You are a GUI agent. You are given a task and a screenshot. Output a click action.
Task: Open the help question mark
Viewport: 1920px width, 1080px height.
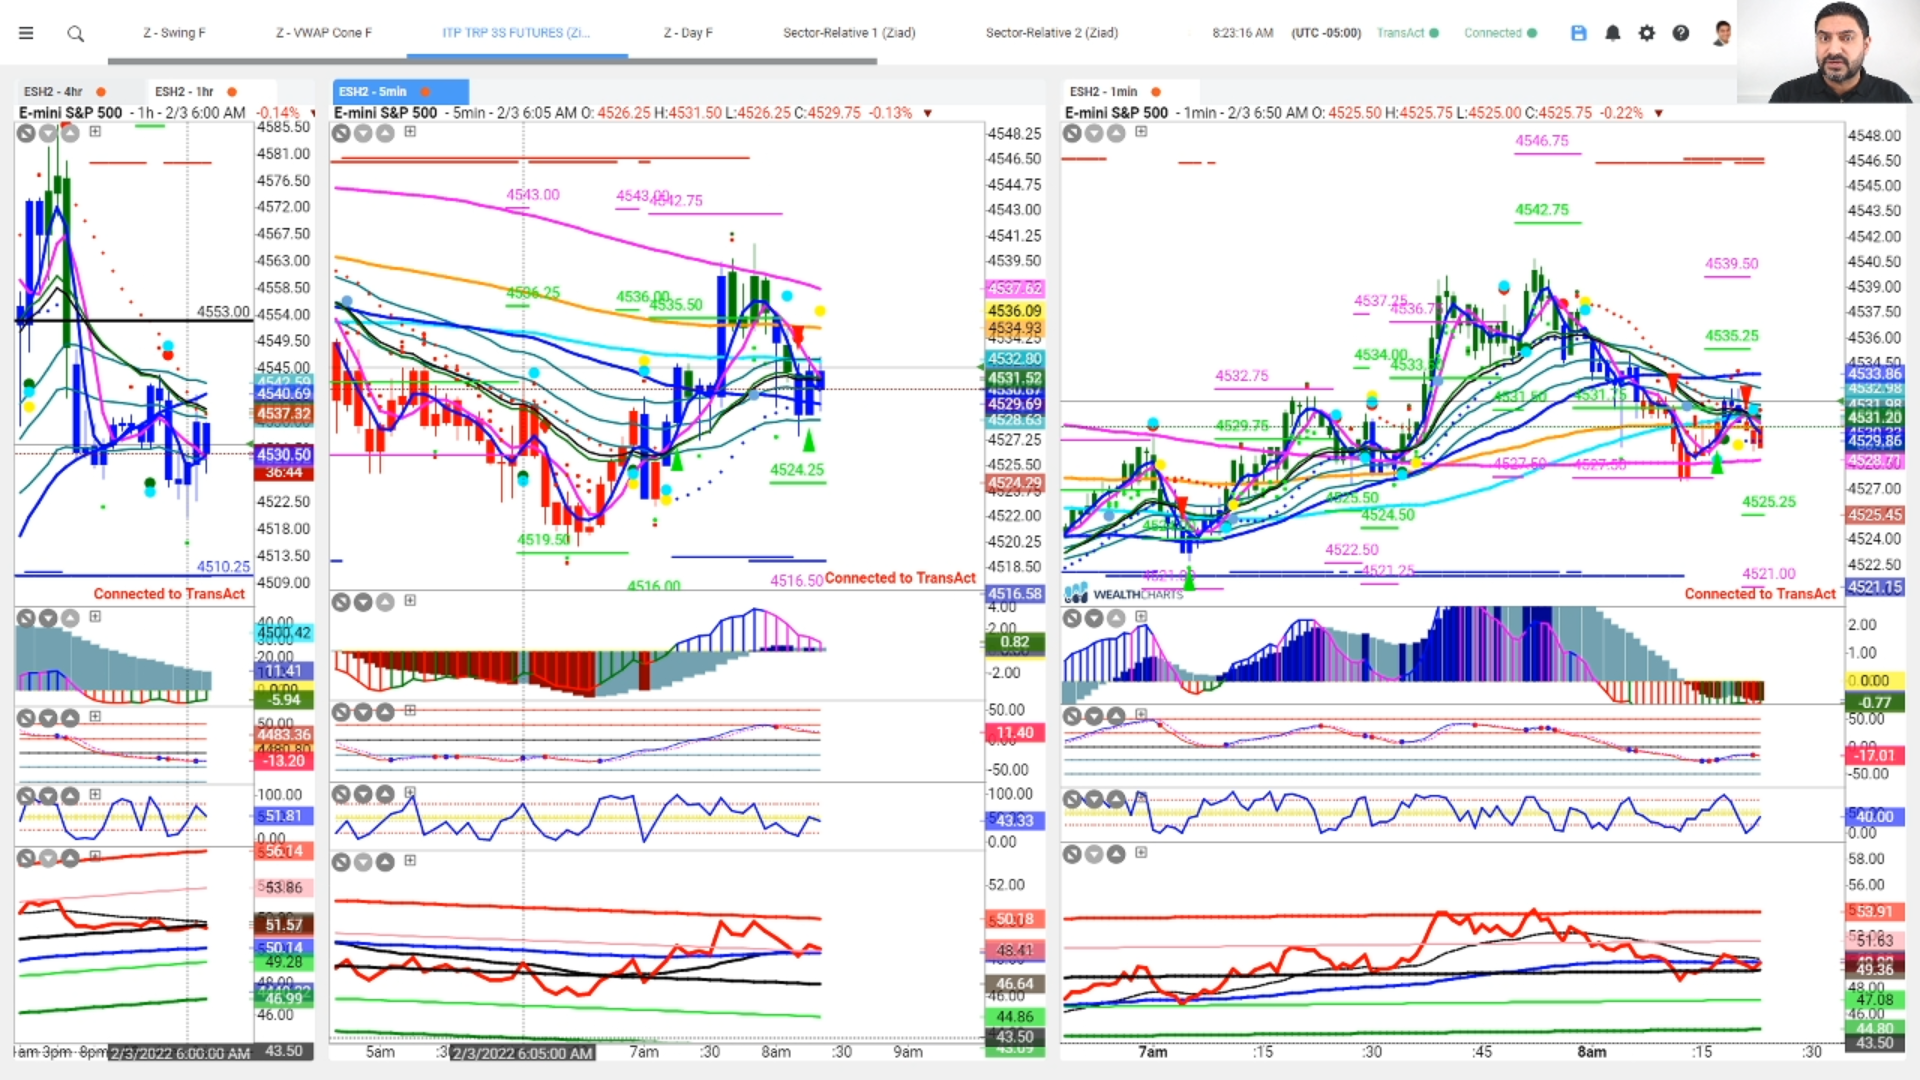point(1681,33)
